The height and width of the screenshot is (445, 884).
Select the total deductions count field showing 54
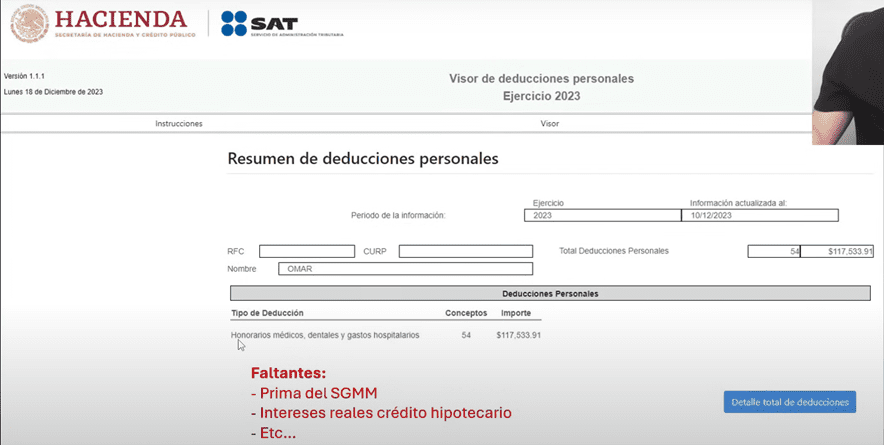point(774,251)
